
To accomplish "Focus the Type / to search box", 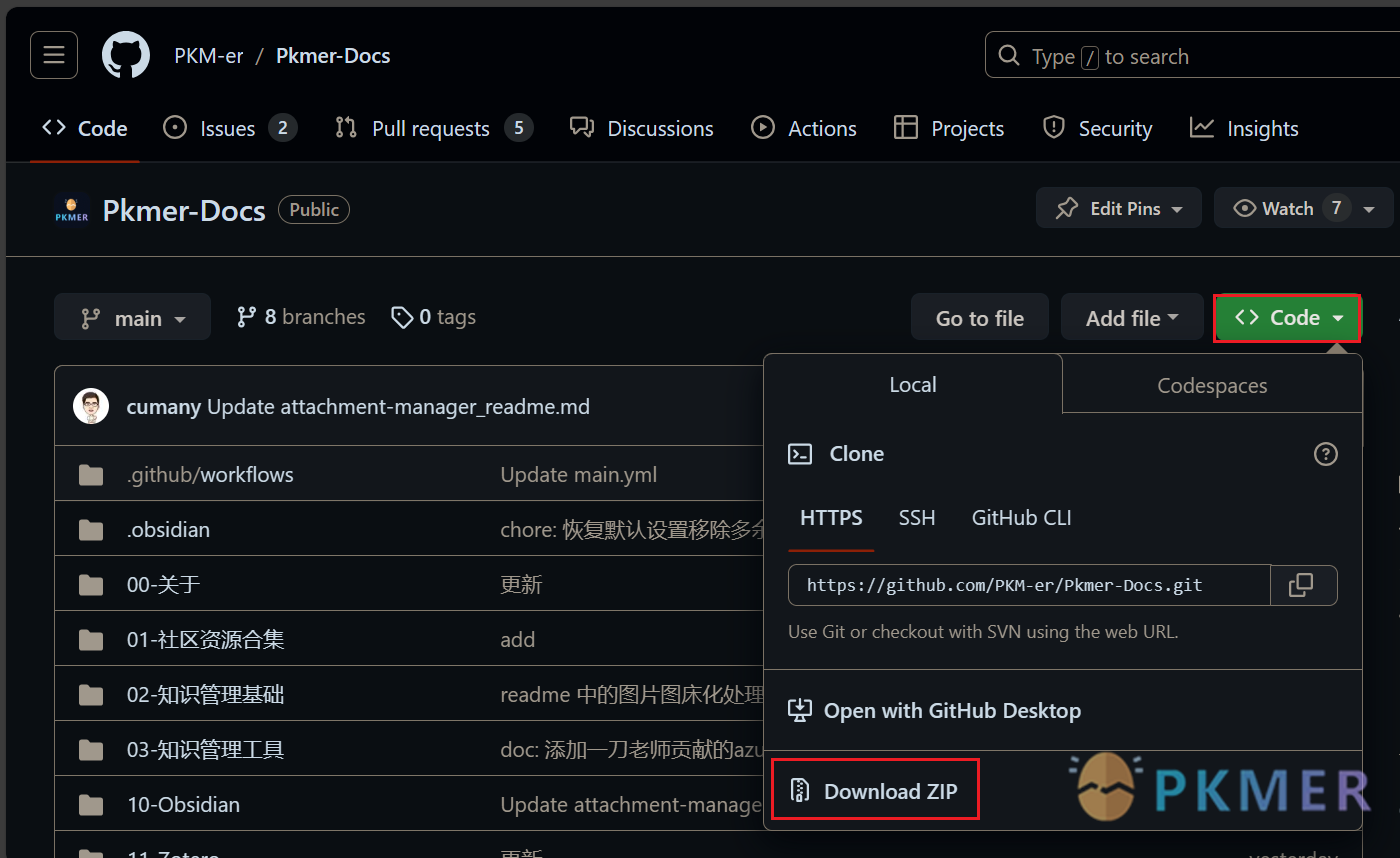I will tap(1190, 56).
